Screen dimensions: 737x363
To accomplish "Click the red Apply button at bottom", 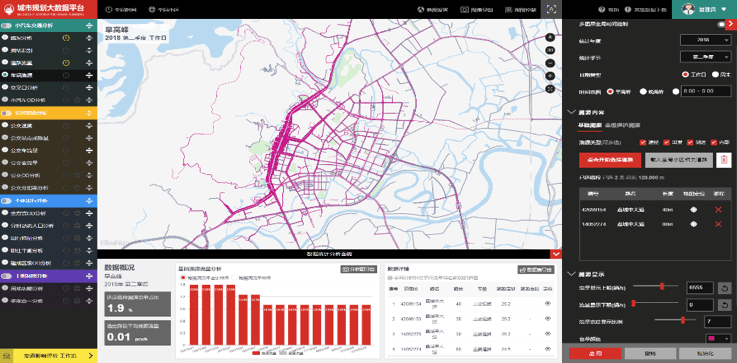I will coord(595,354).
